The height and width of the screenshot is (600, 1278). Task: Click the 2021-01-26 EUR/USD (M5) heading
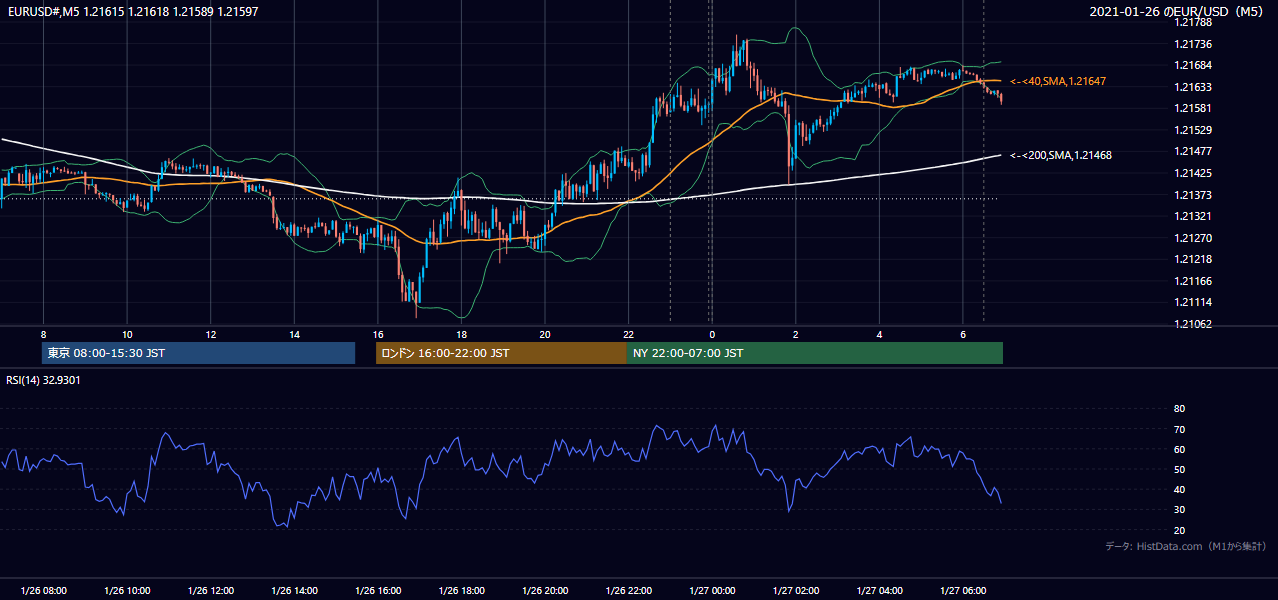(x=1178, y=12)
